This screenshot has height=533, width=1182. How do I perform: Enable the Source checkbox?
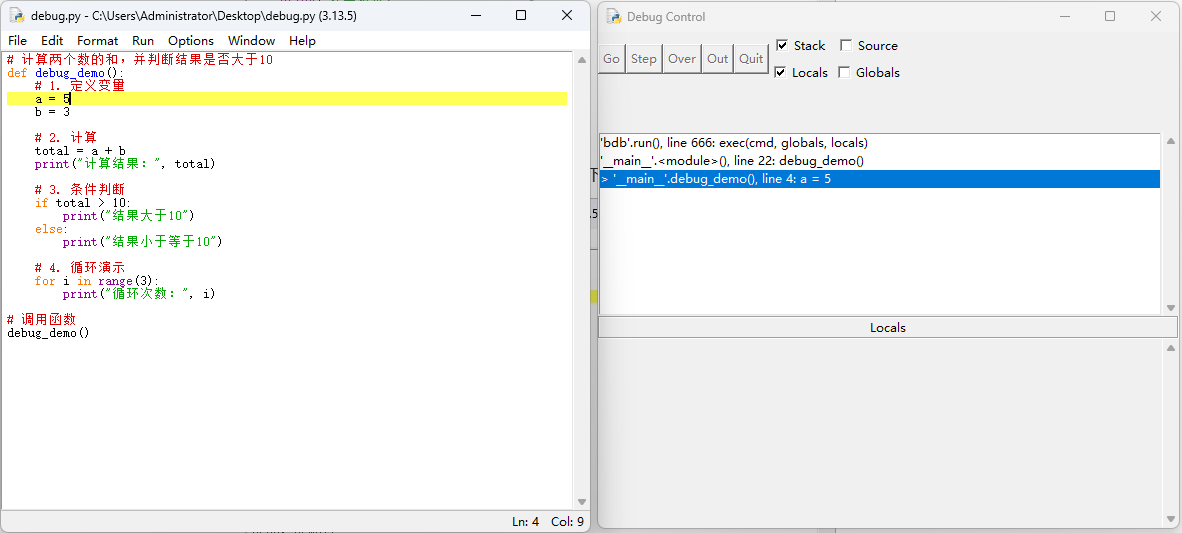846,46
